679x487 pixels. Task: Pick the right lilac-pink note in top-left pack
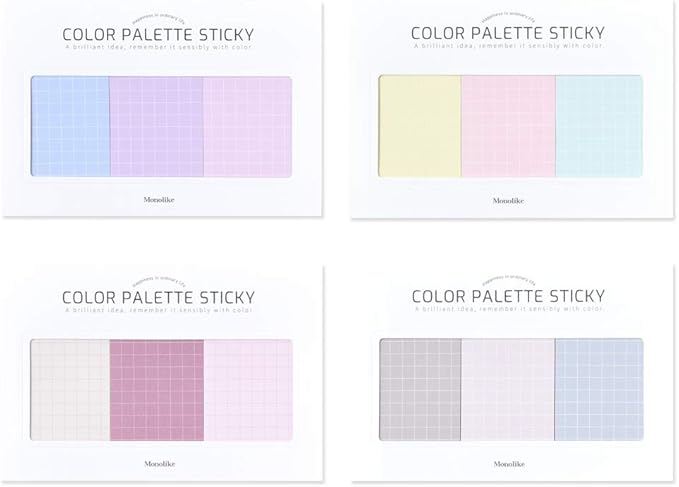[244, 125]
